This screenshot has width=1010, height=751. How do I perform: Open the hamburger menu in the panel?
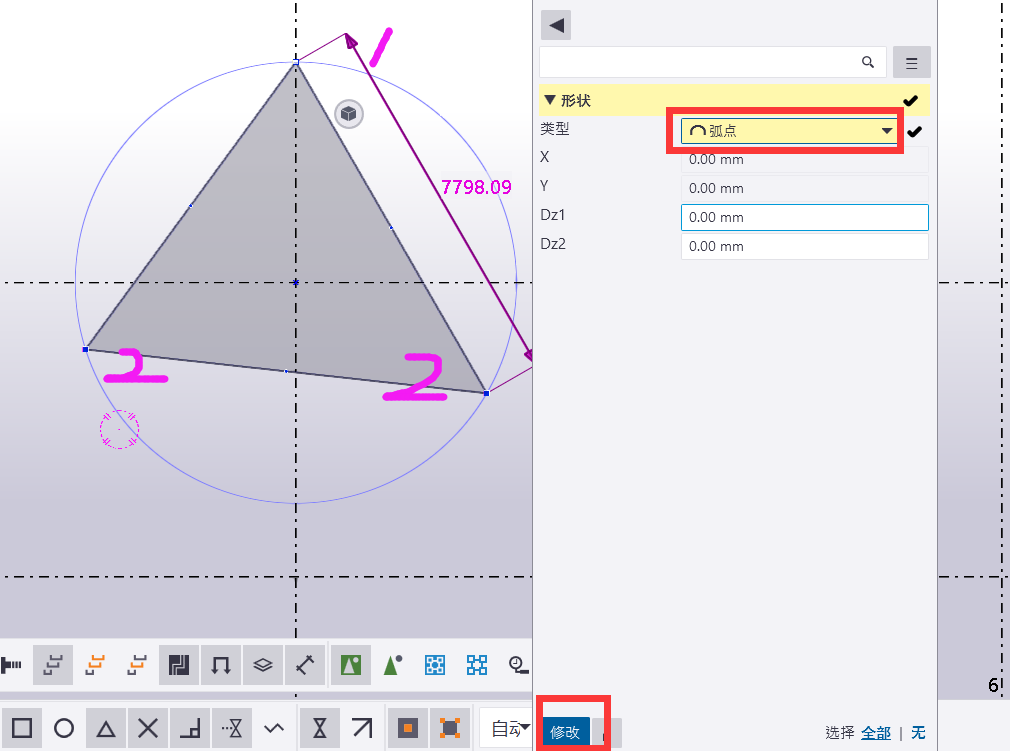coord(911,62)
